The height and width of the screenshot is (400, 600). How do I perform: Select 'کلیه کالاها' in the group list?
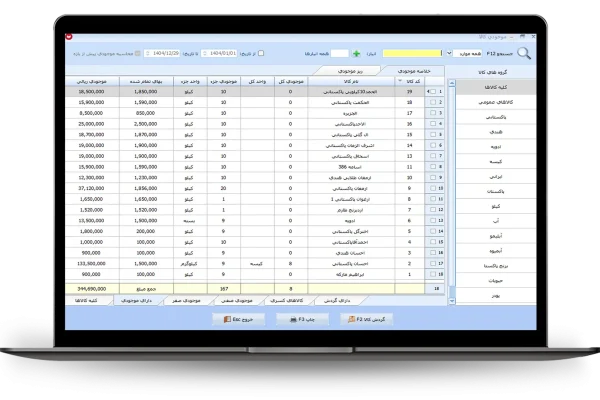pyautogui.click(x=496, y=87)
